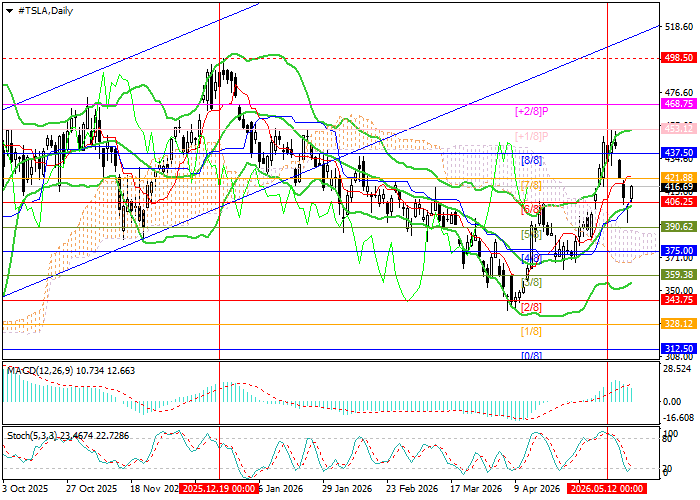Viewport: 700px width, 500px height.
Task: Click the 28.524 MACD scale value
Action: [679, 370]
